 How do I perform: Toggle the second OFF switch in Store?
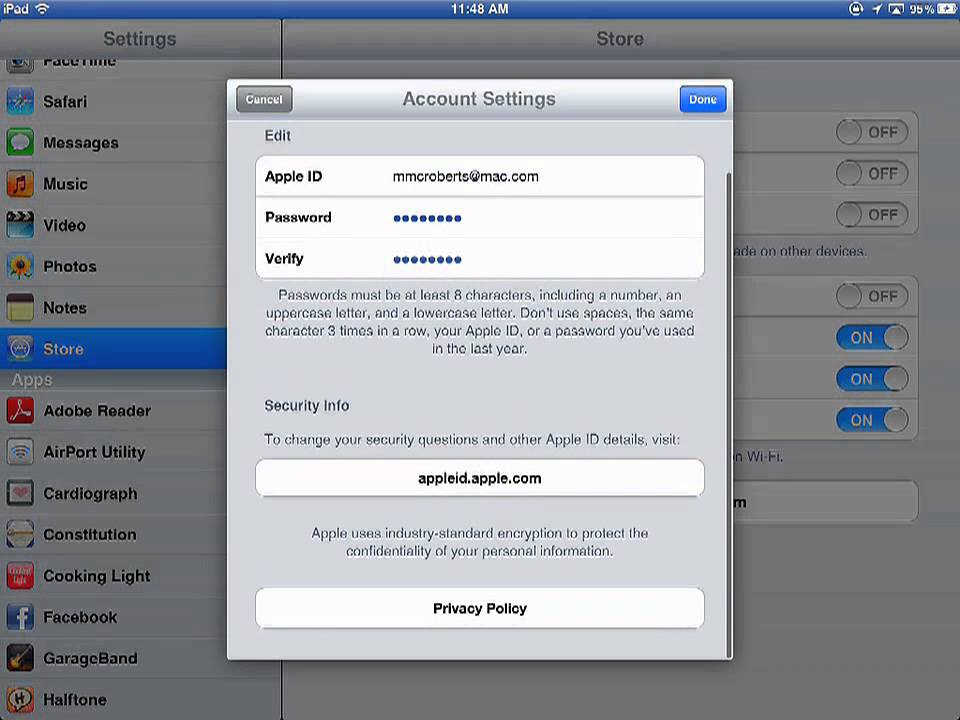tap(872, 173)
